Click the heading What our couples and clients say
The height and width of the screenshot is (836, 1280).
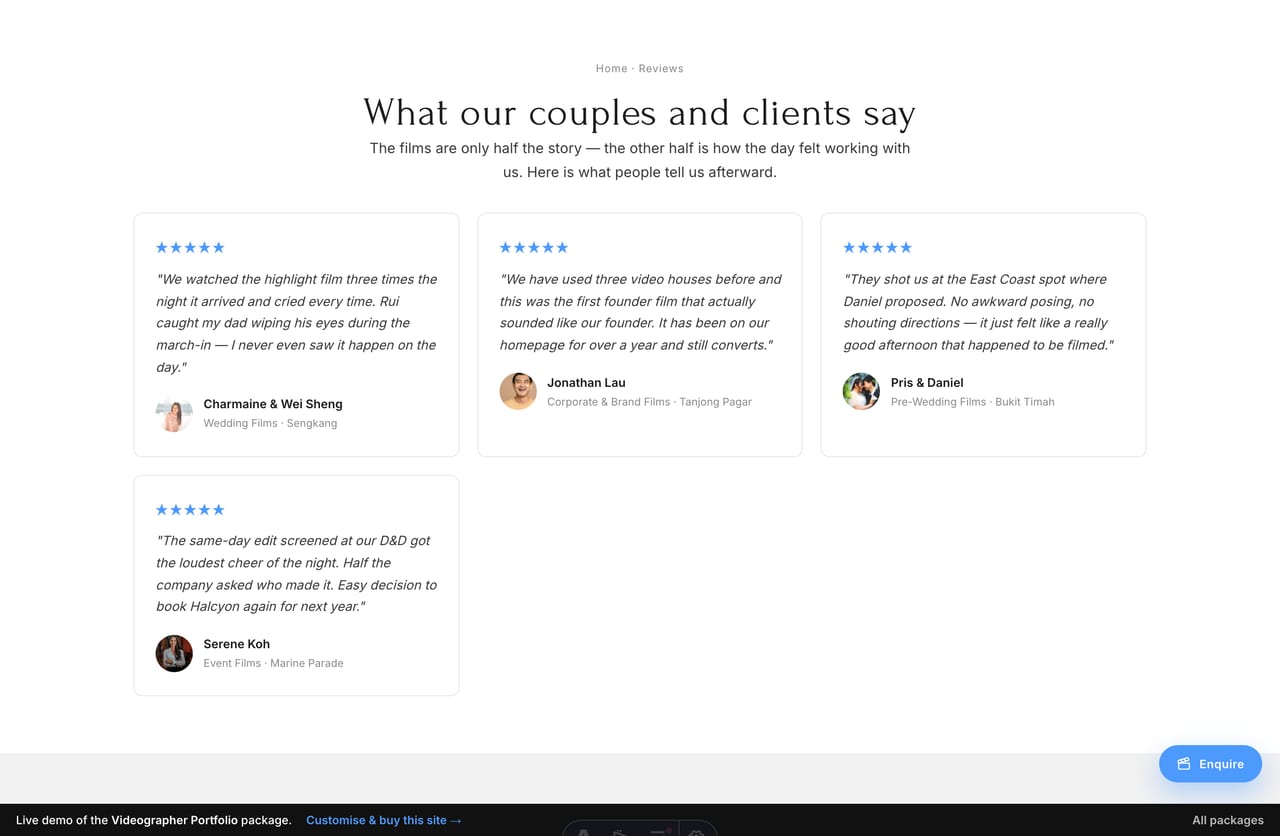click(x=640, y=113)
